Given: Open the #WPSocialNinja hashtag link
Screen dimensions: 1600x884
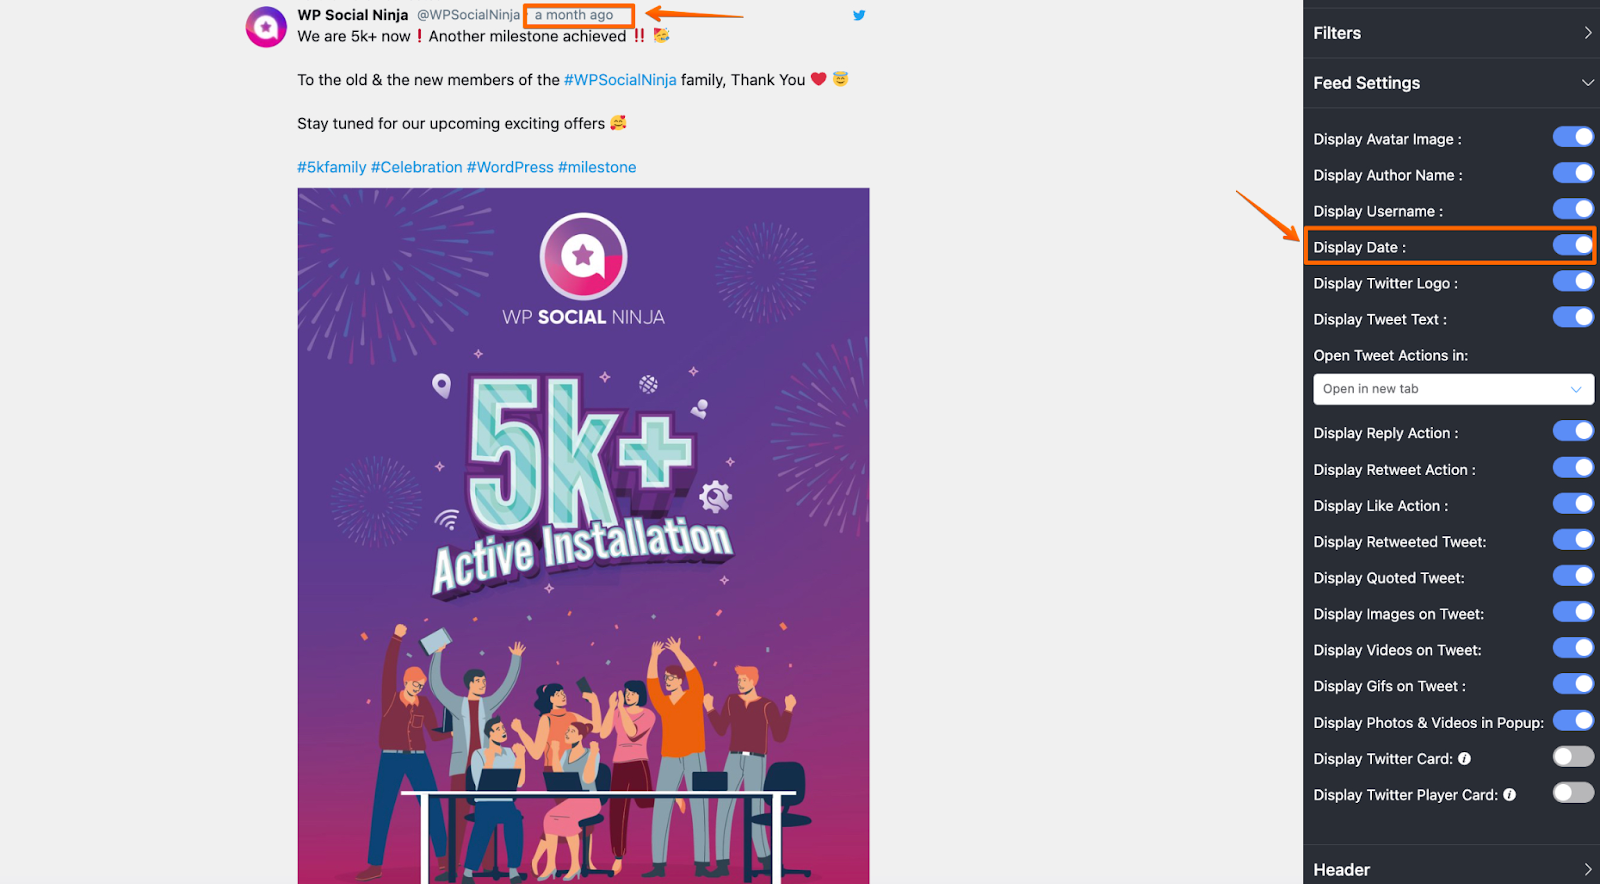Looking at the screenshot, I should point(620,80).
